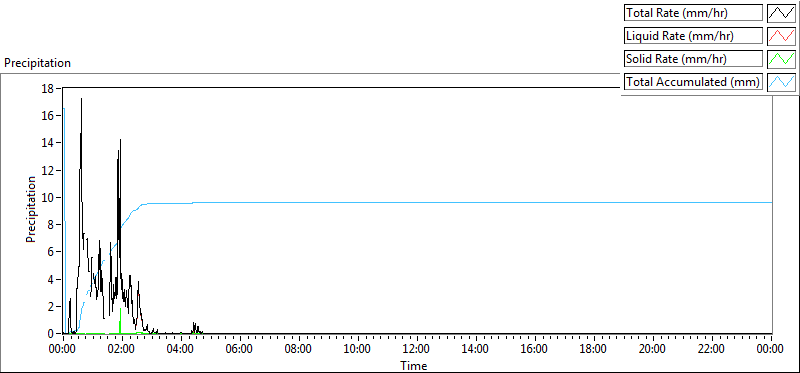Click the 10:00 time axis label
This screenshot has height=373, width=800.
coord(357,349)
